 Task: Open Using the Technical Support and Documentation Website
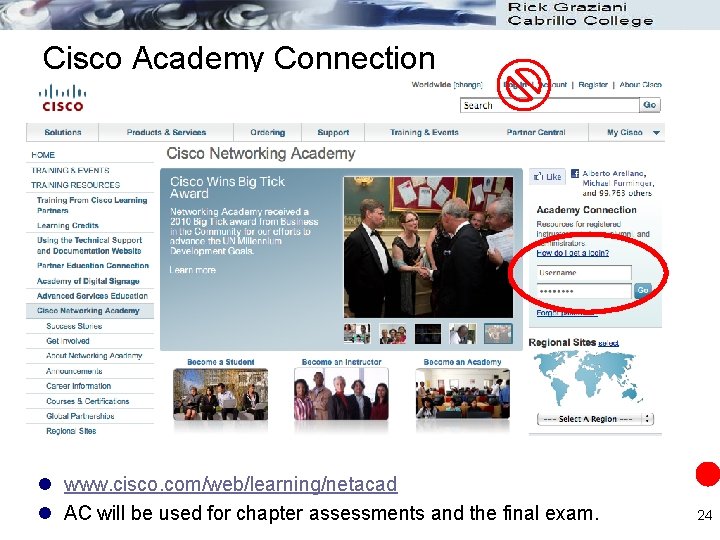coord(89,246)
